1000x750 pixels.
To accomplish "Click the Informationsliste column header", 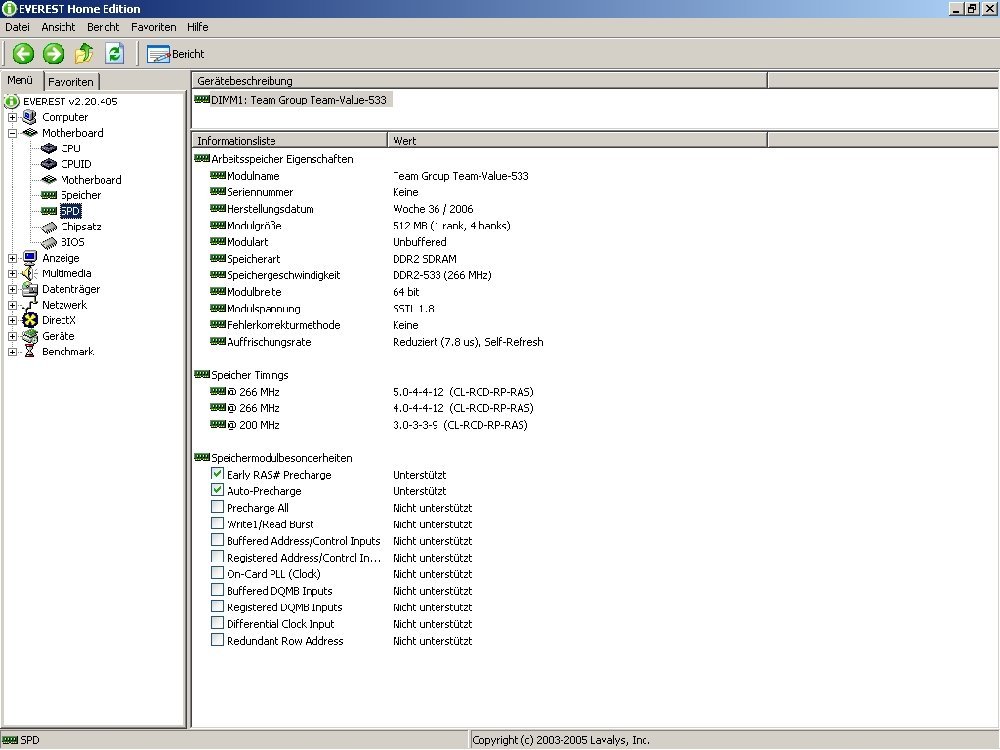I will click(290, 141).
